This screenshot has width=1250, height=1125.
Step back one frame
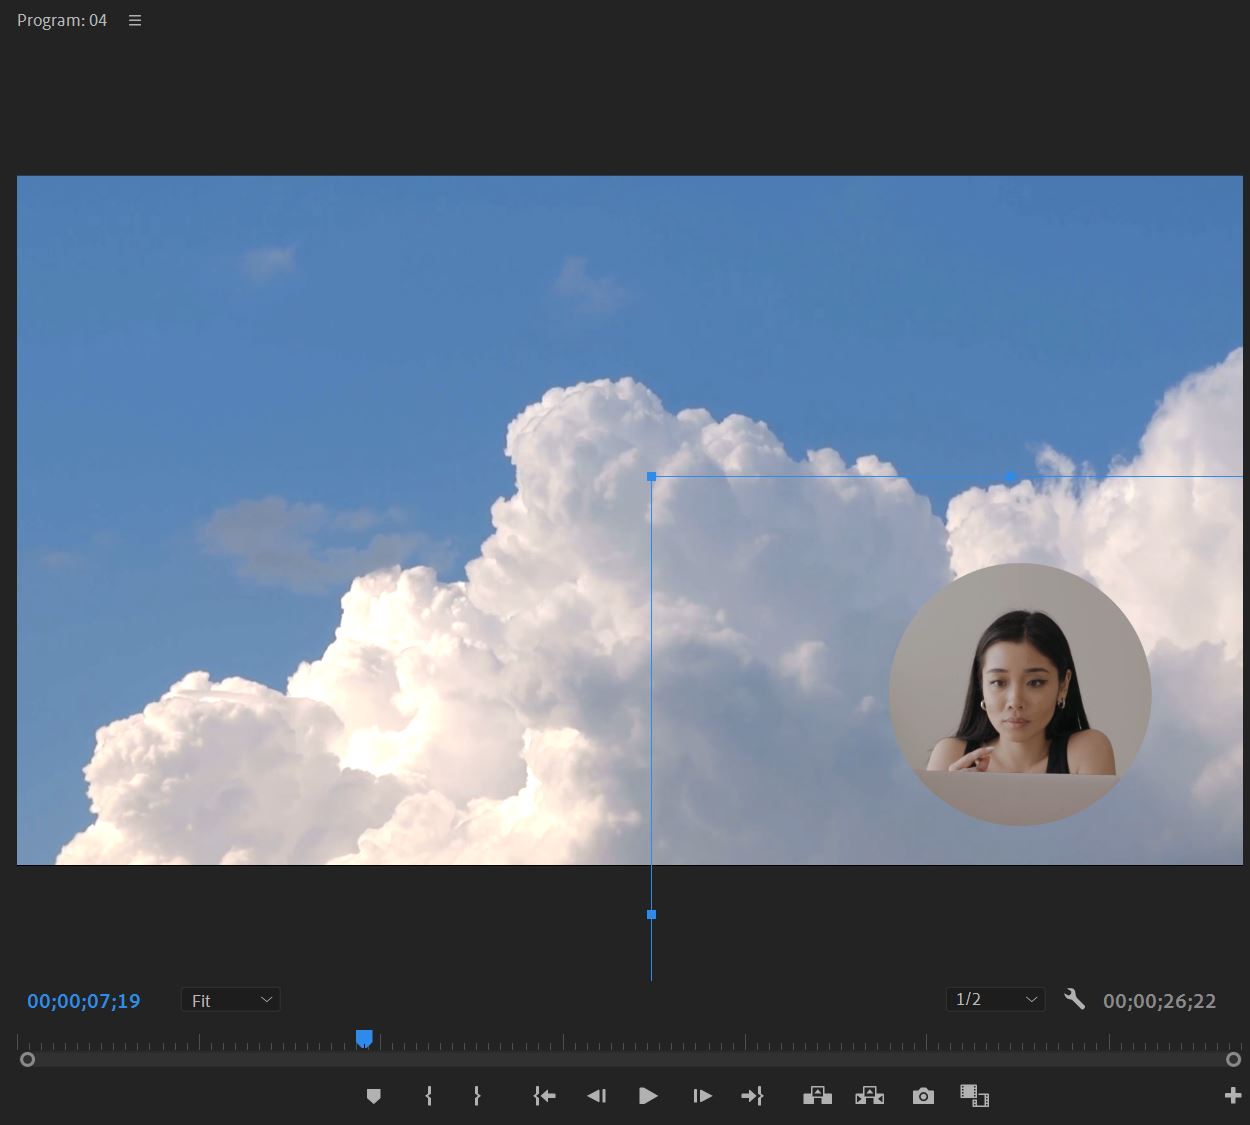point(596,1096)
